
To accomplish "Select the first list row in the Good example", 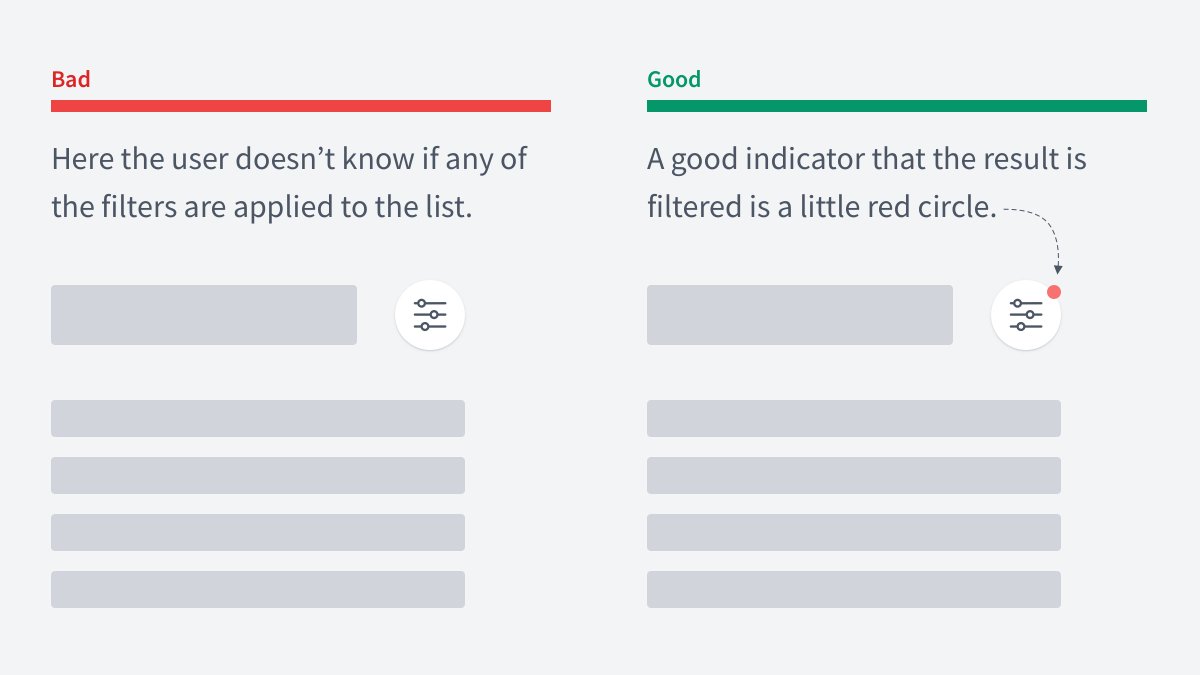I will pos(854,418).
